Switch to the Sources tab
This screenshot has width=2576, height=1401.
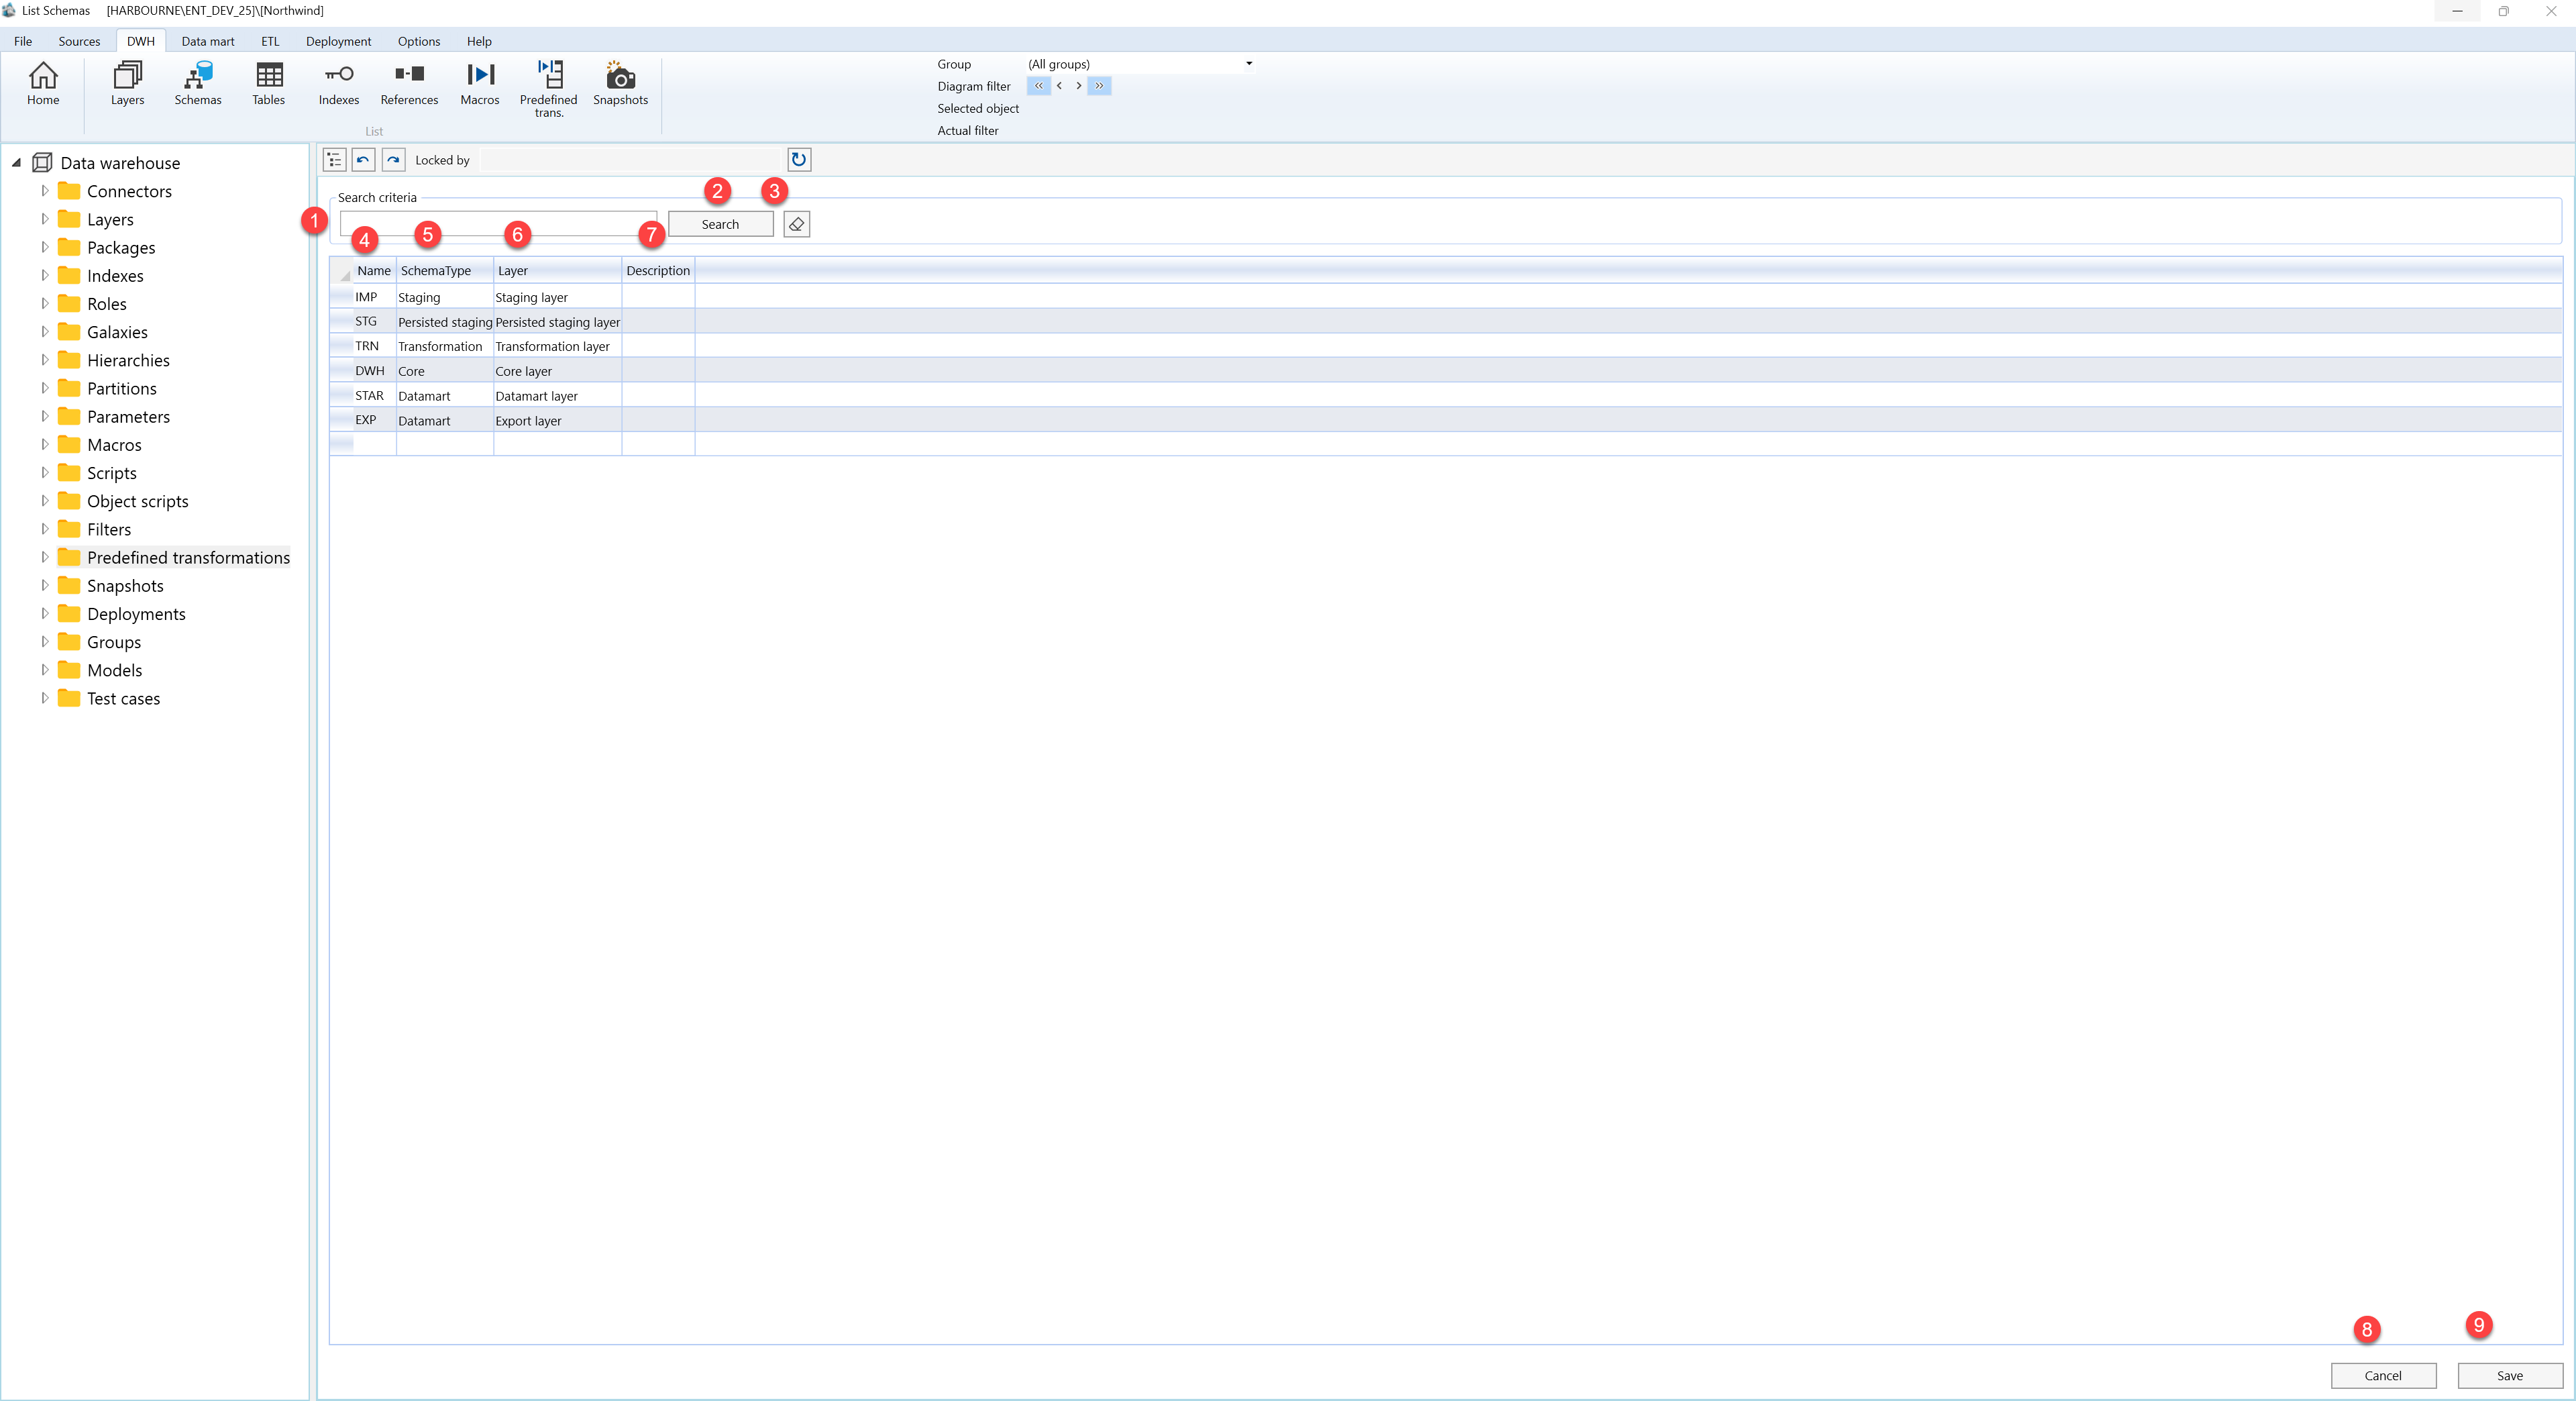(x=79, y=41)
